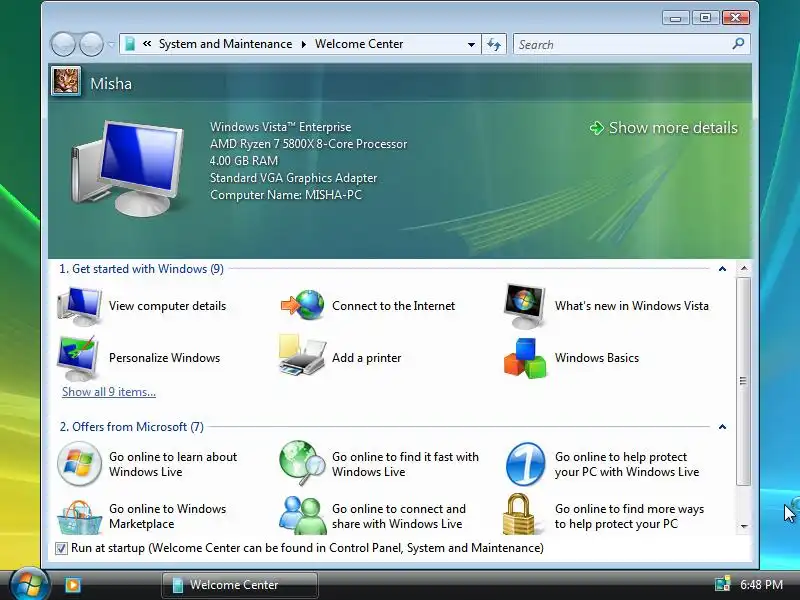Click Go online to Windows Marketplace text
The width and height of the screenshot is (800, 600).
click(x=167, y=516)
